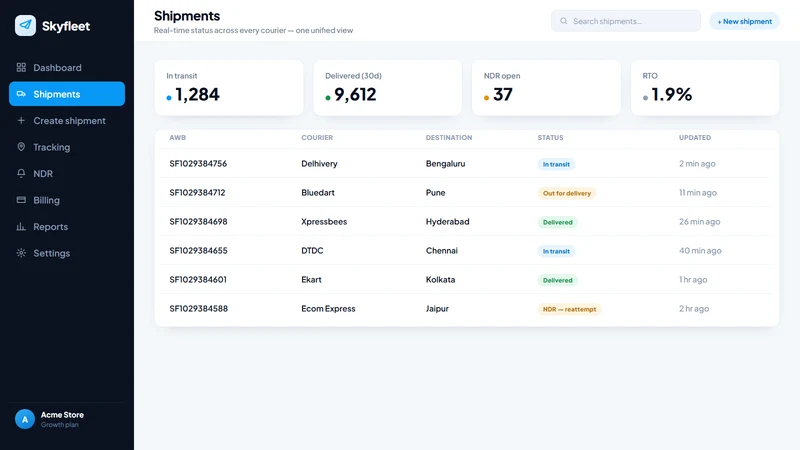Click AWB SF1029384756
800x450 pixels.
(198, 164)
